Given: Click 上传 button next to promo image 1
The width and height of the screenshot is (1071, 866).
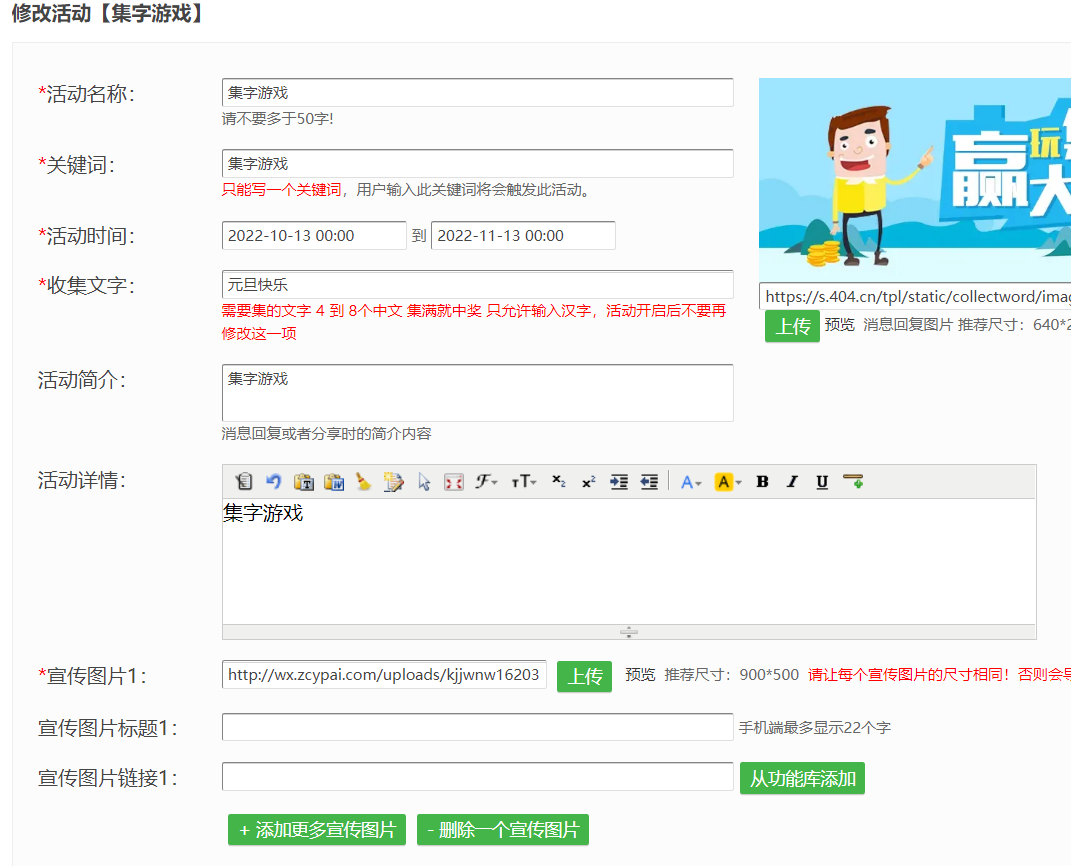Looking at the screenshot, I should pyautogui.click(x=585, y=676).
